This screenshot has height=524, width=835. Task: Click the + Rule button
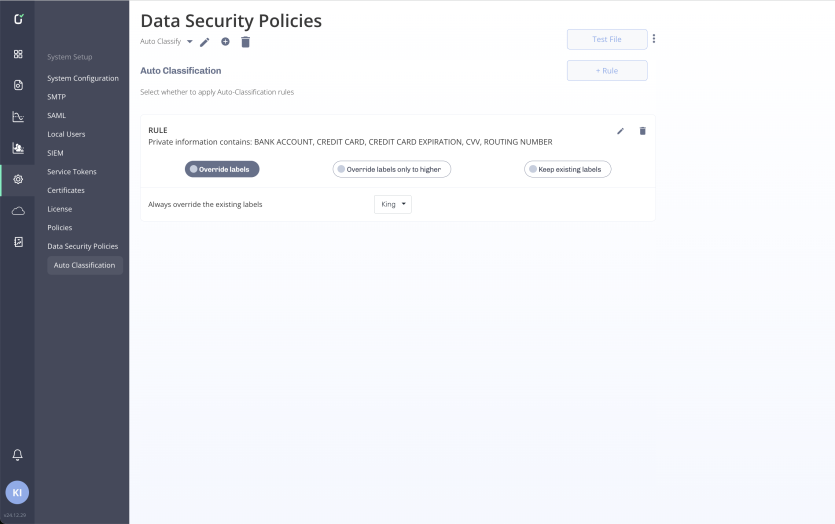point(607,71)
